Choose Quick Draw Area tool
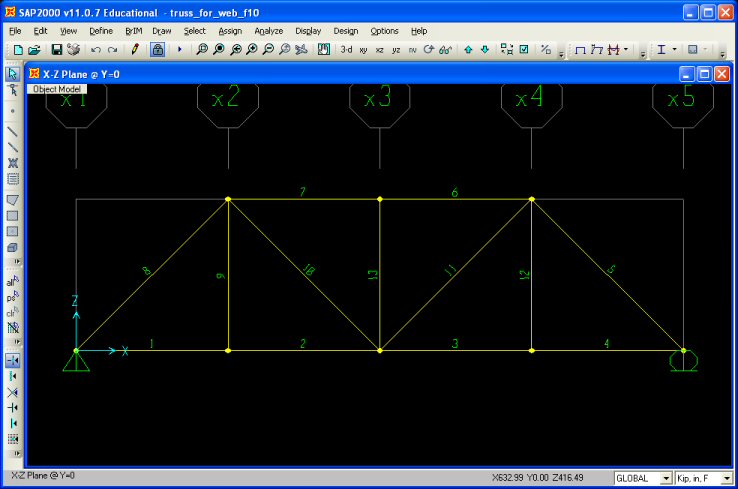Viewport: 738px width, 489px height. pyautogui.click(x=13, y=232)
